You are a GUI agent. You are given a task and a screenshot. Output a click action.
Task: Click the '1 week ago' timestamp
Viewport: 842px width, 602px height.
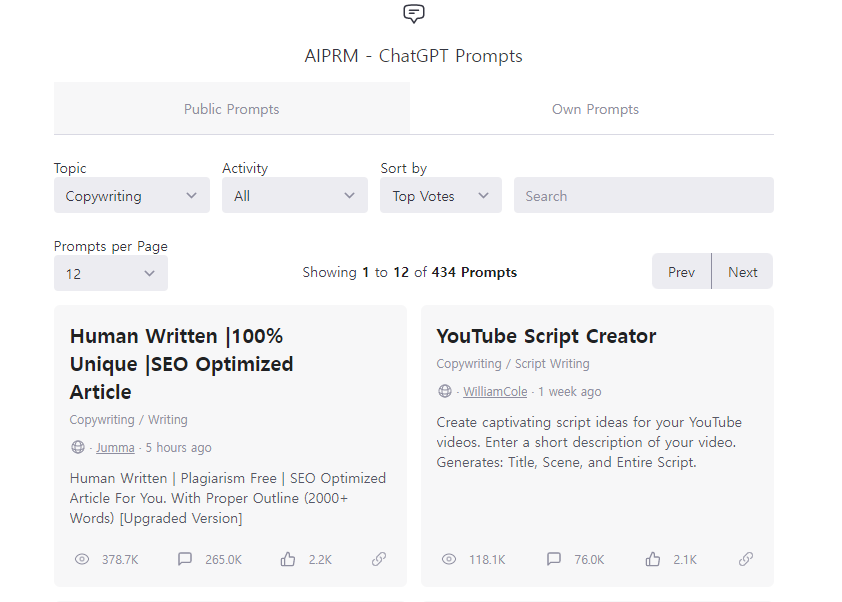point(570,391)
